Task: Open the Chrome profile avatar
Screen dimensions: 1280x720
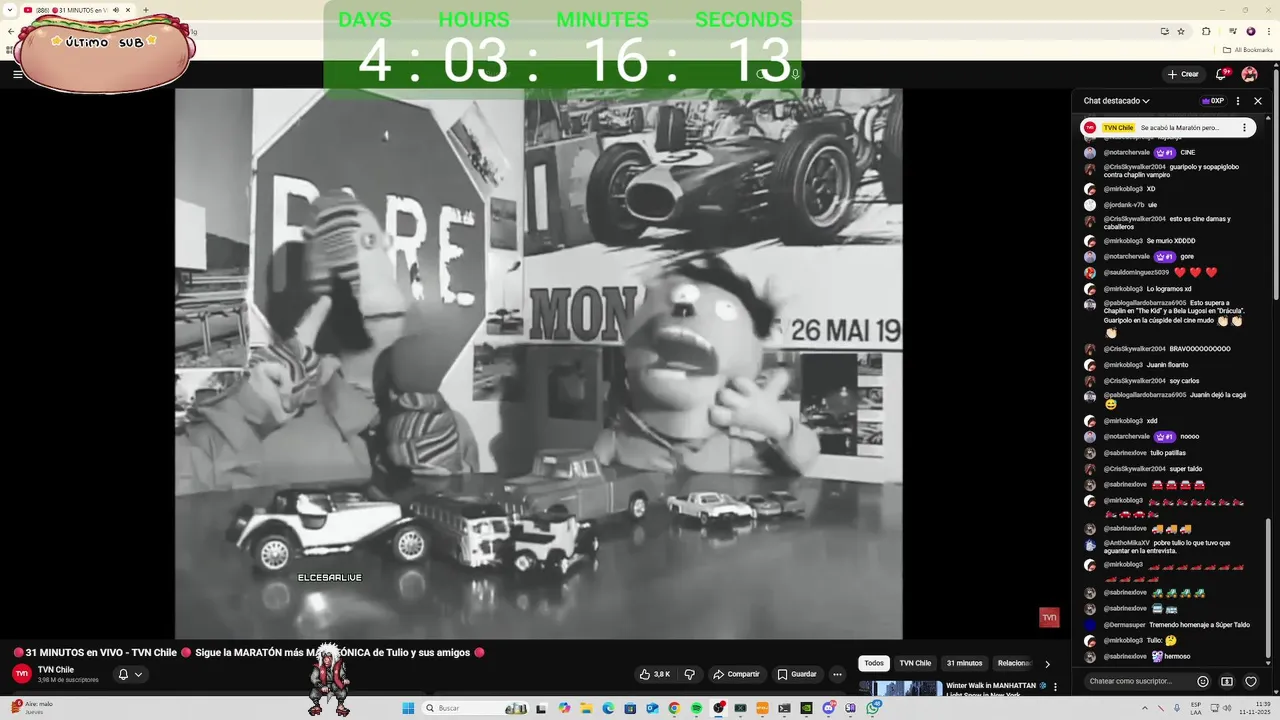Action: [1250, 31]
